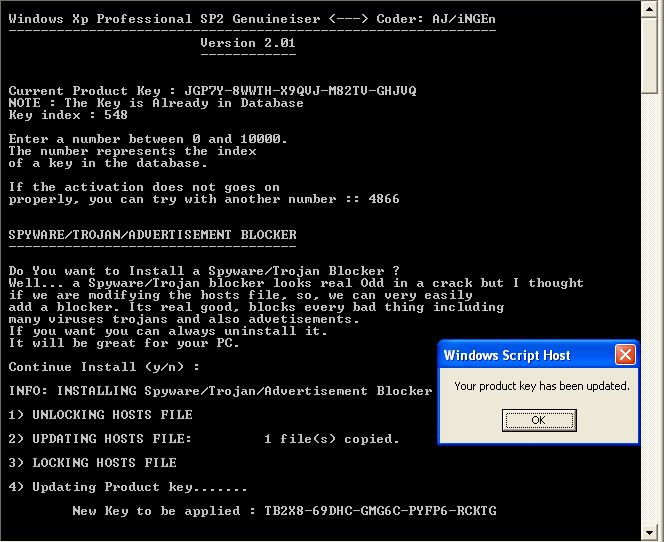Click "1) UNLOCKING HOSTS FILE" line
This screenshot has height=542, width=664.
(x=100, y=415)
